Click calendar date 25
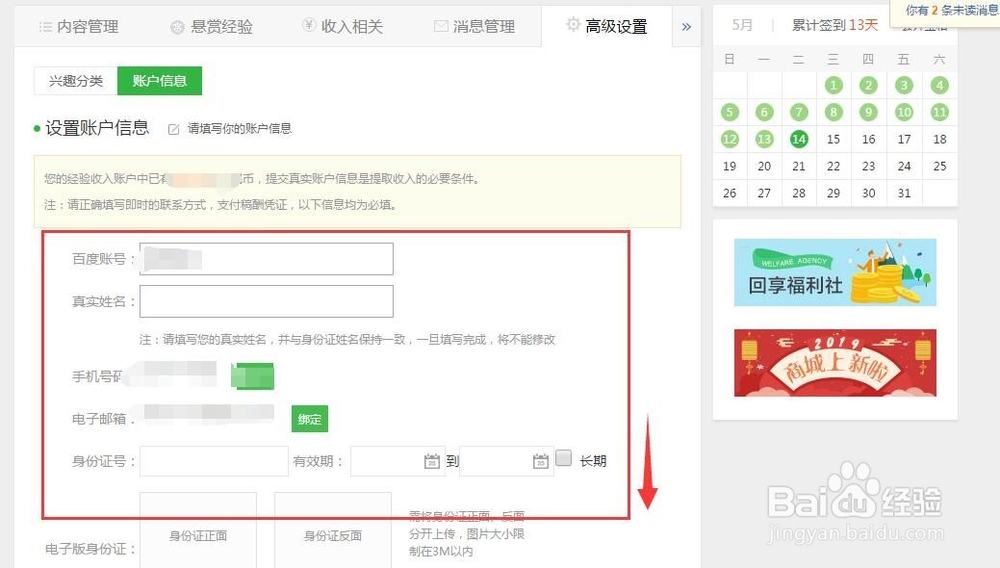 coord(939,166)
